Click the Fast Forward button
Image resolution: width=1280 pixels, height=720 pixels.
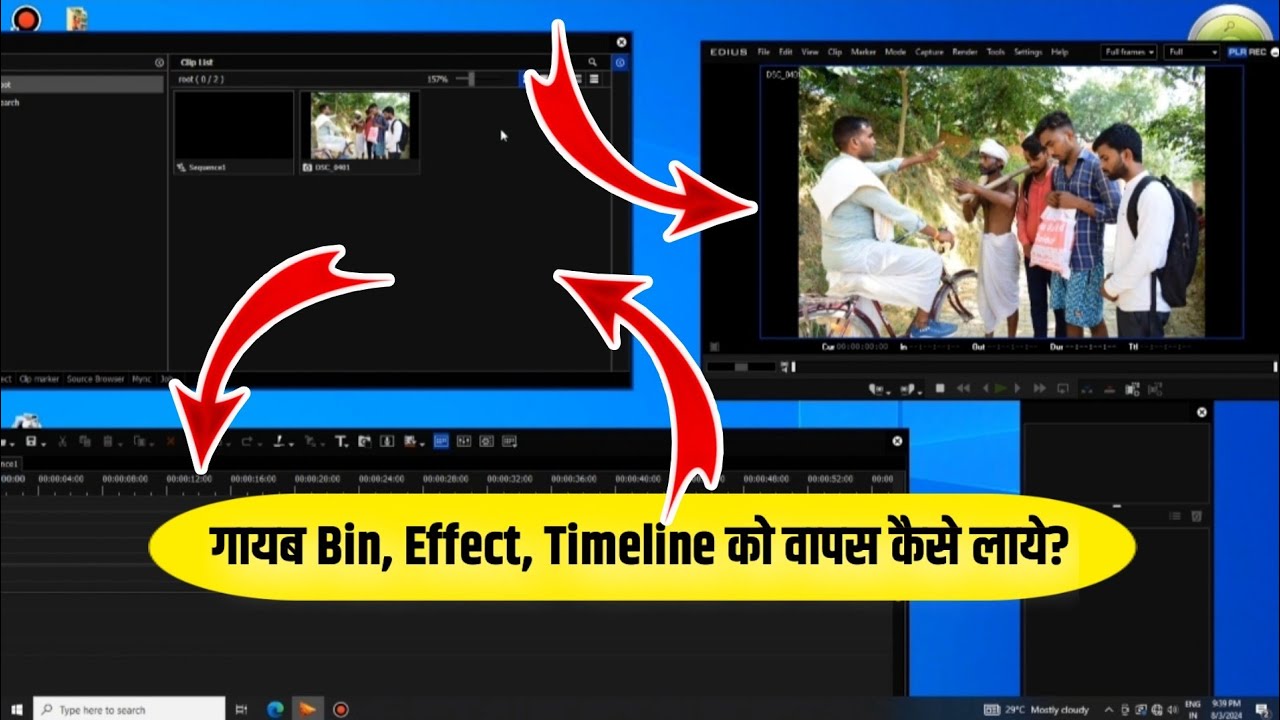click(1040, 388)
